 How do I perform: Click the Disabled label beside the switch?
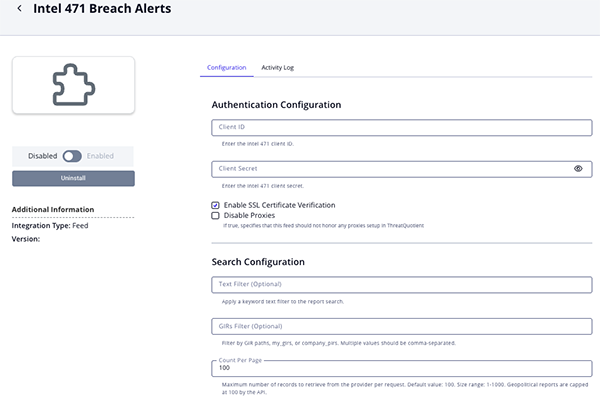point(42,156)
